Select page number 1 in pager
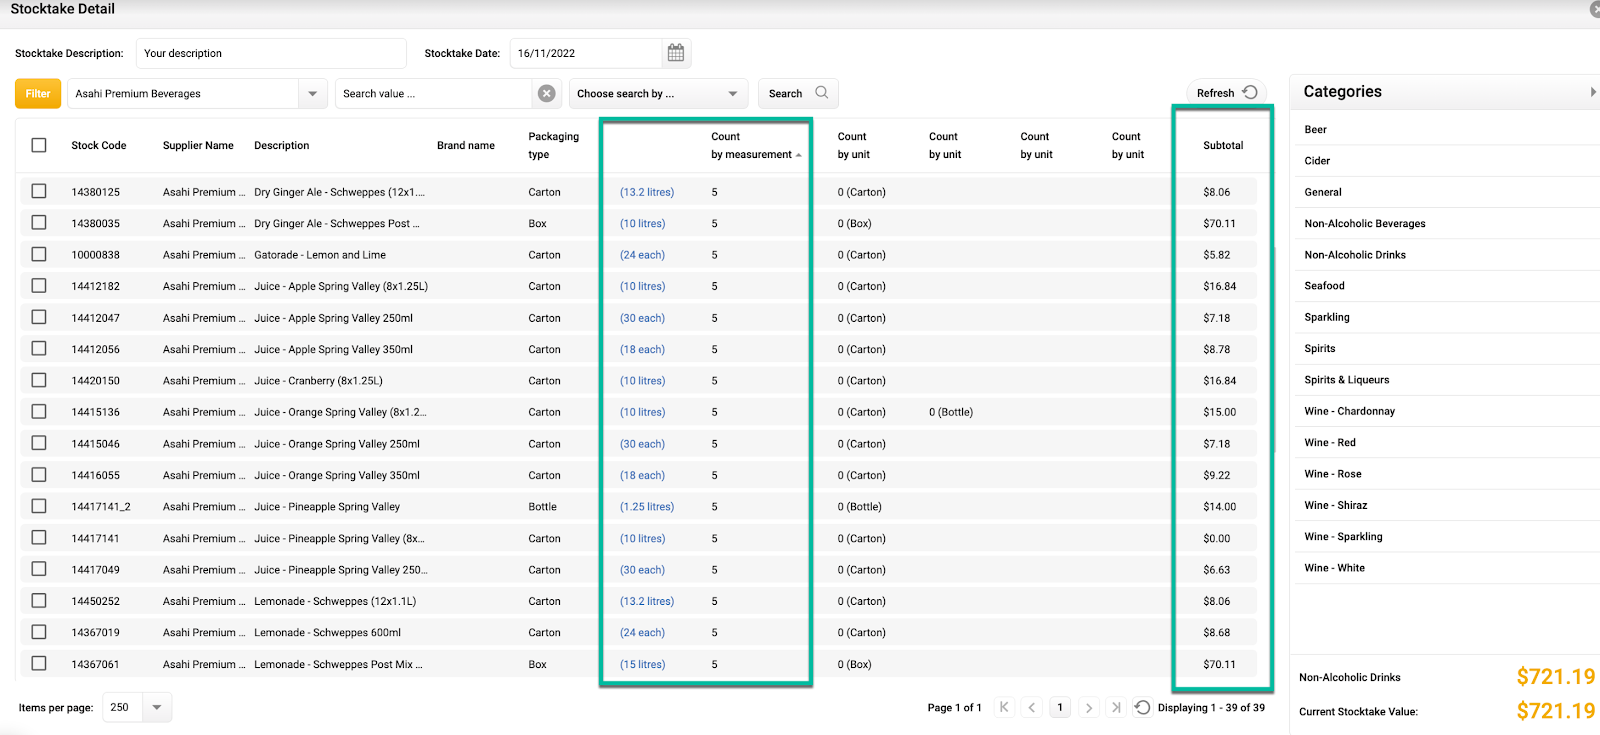The image size is (1600, 735). (x=1060, y=707)
